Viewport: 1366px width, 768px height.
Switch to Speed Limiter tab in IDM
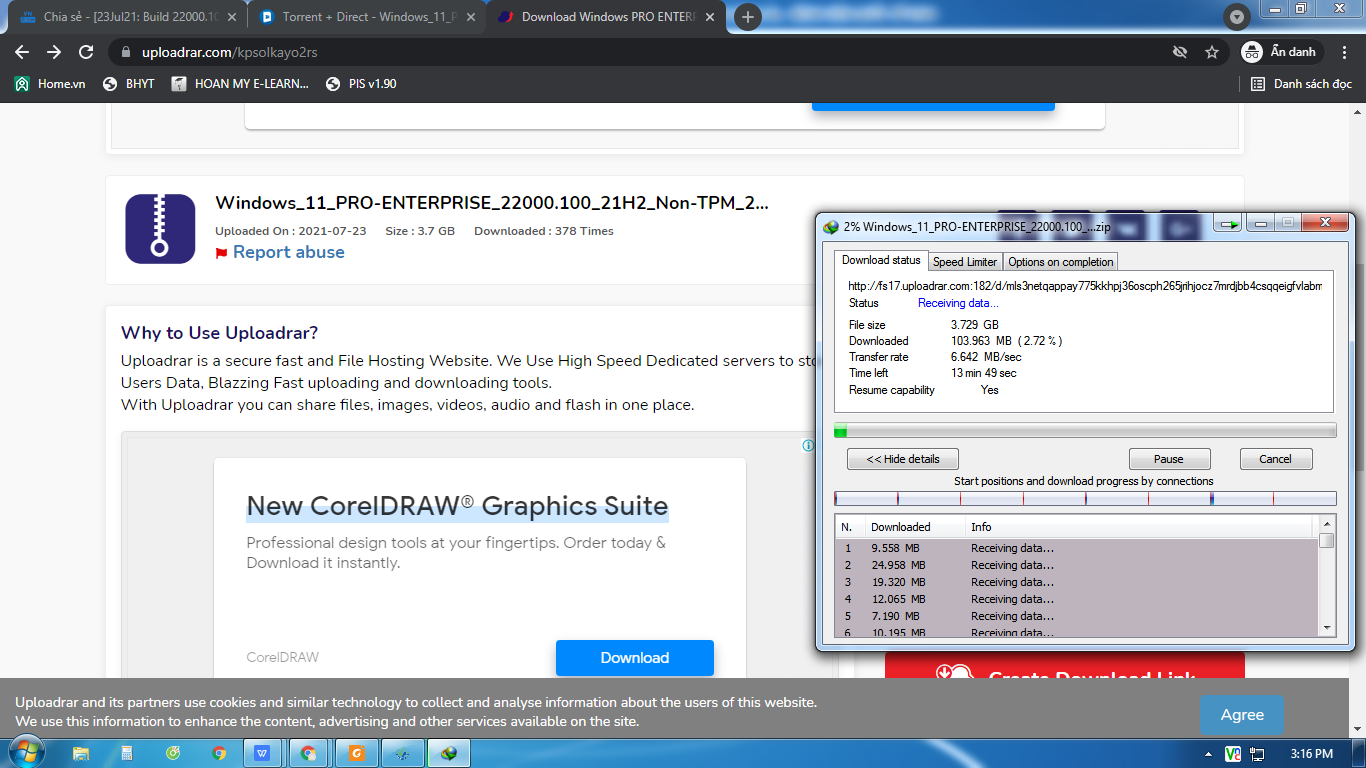pyautogui.click(x=965, y=262)
